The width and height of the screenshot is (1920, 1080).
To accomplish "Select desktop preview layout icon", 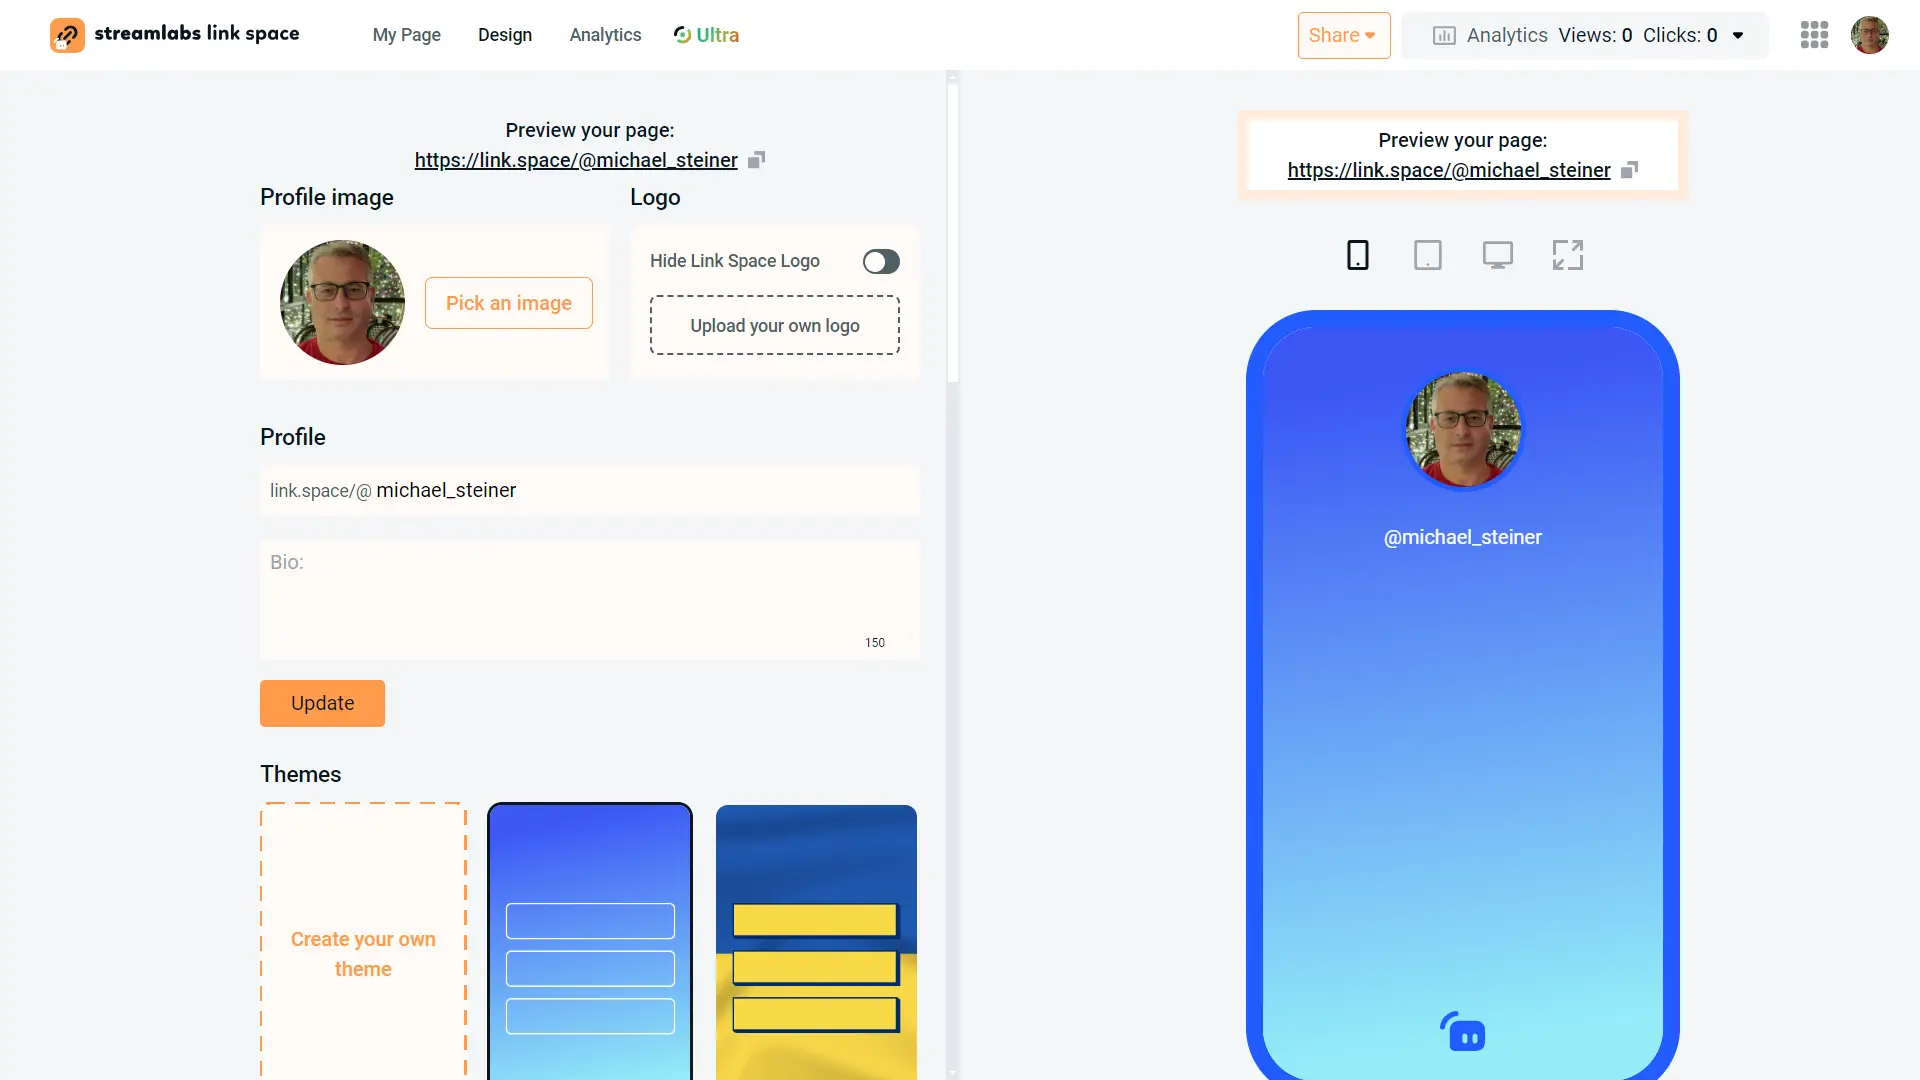I will [1497, 255].
